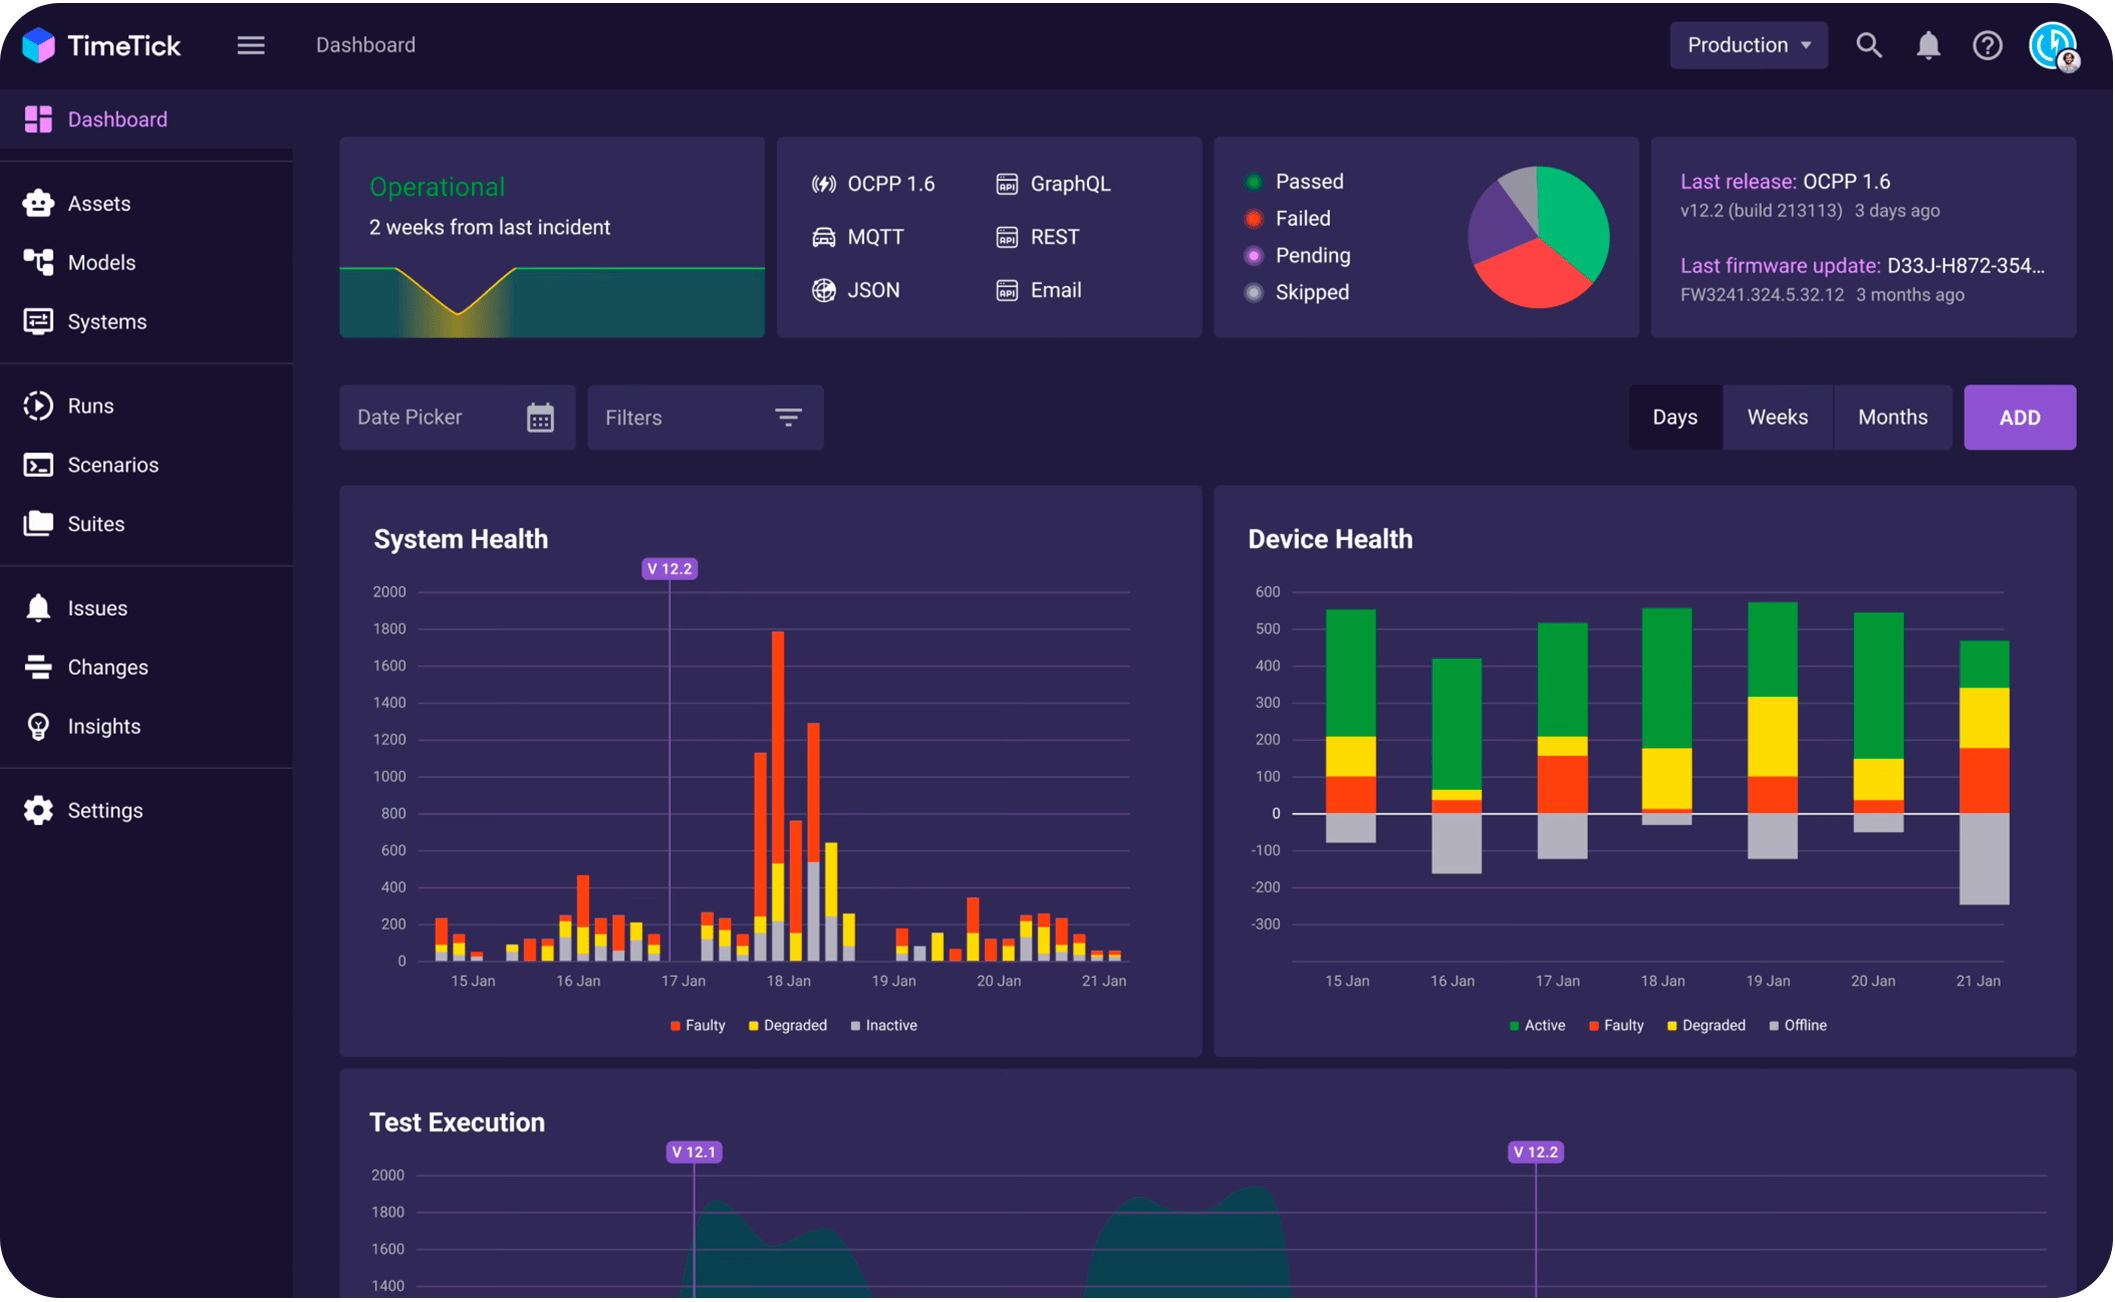This screenshot has height=1302, width=2115.
Task: Click the Skipped gray status dot
Action: pyautogui.click(x=1253, y=292)
